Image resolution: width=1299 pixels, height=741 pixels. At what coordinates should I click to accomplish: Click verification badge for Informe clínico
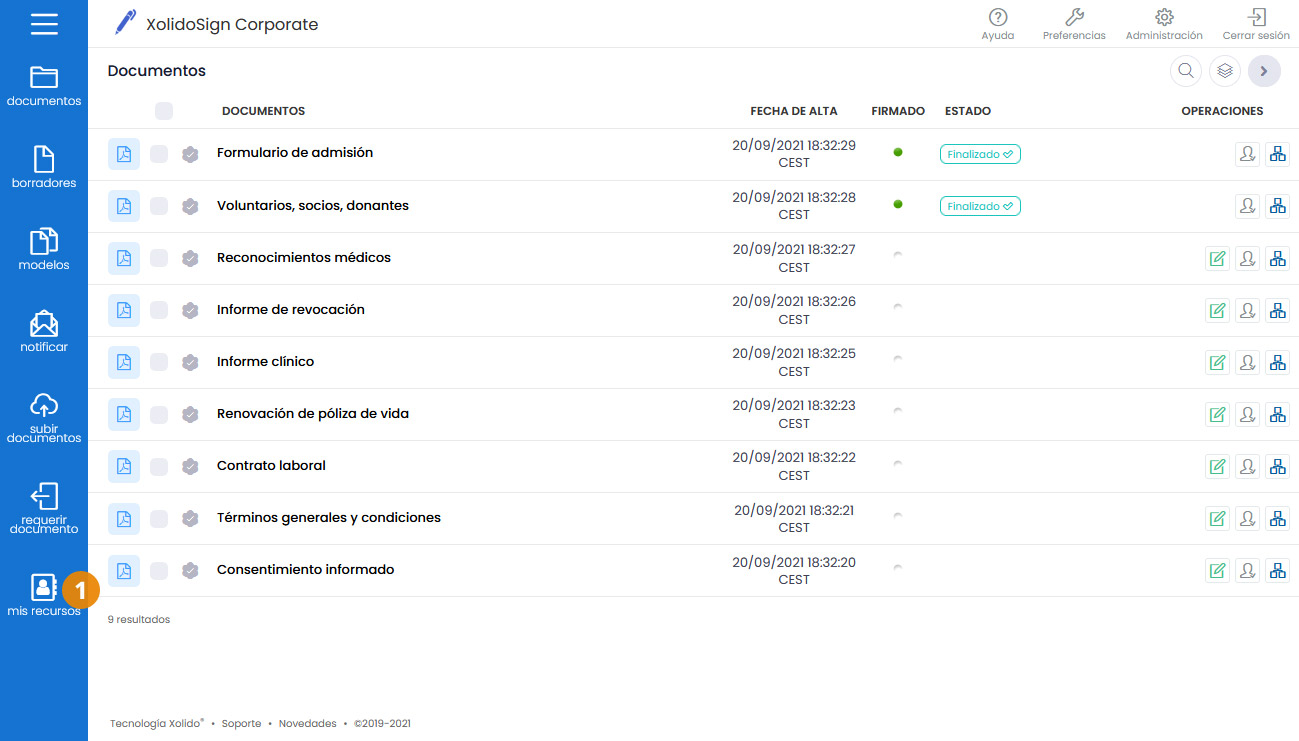pos(190,362)
